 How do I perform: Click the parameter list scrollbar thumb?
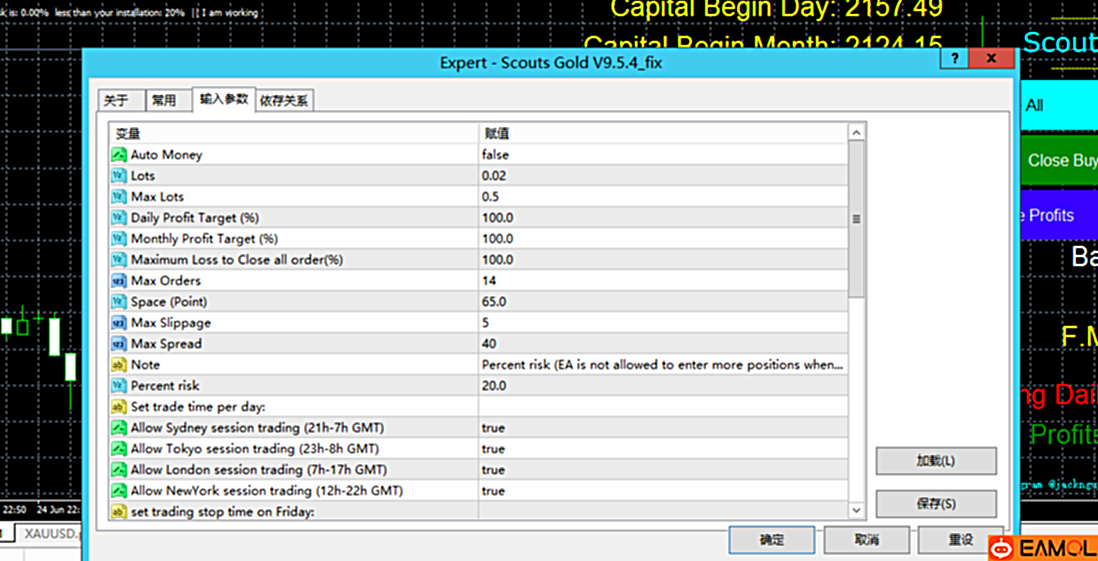click(856, 219)
